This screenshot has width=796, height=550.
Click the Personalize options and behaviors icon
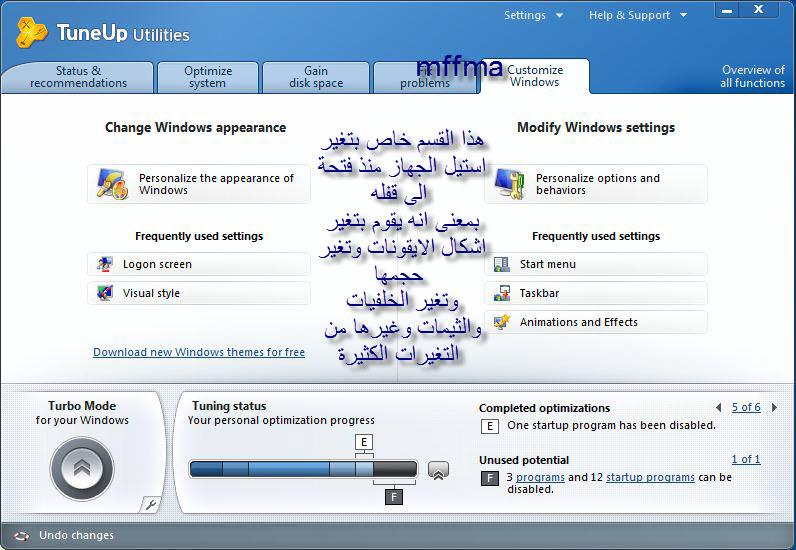coord(509,184)
